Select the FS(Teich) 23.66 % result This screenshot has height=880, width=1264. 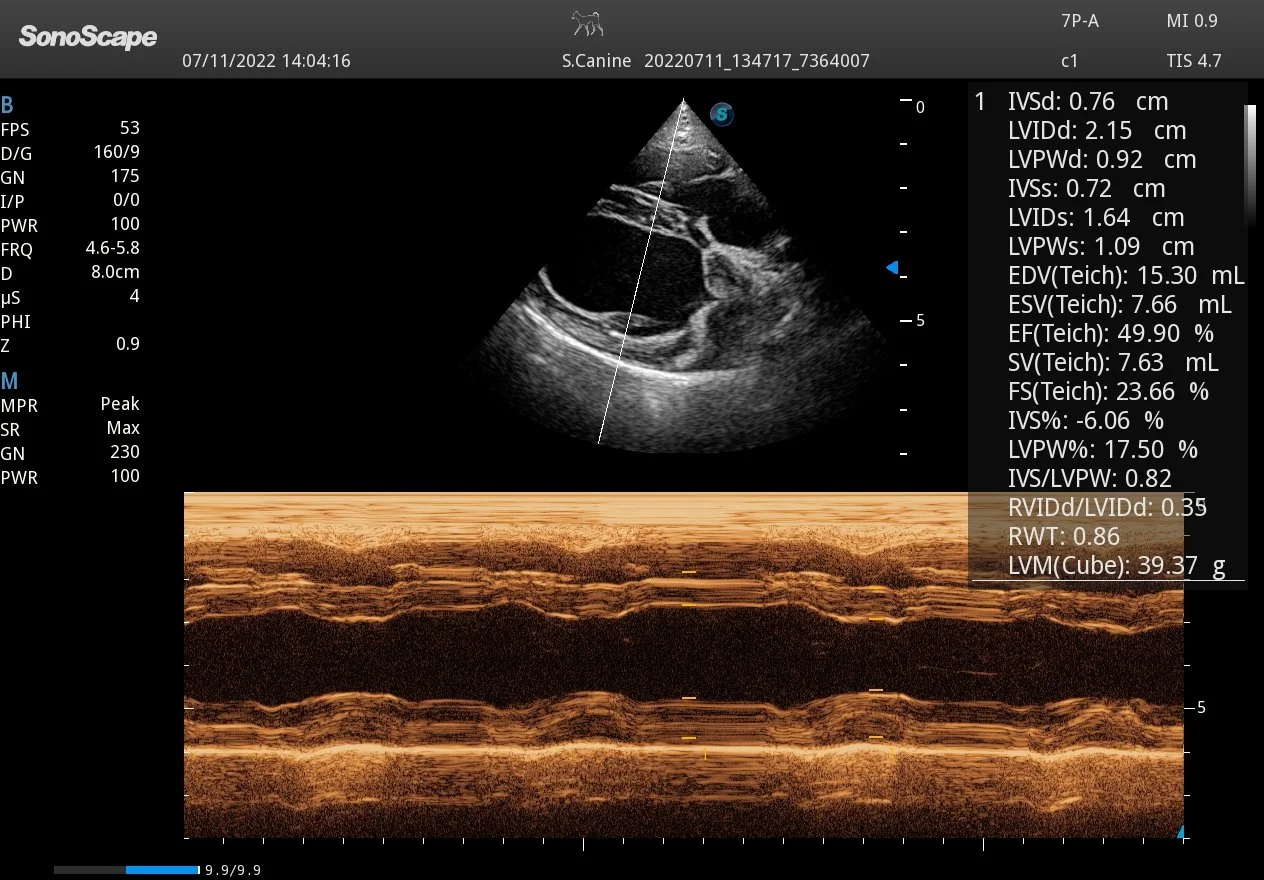(x=1108, y=392)
